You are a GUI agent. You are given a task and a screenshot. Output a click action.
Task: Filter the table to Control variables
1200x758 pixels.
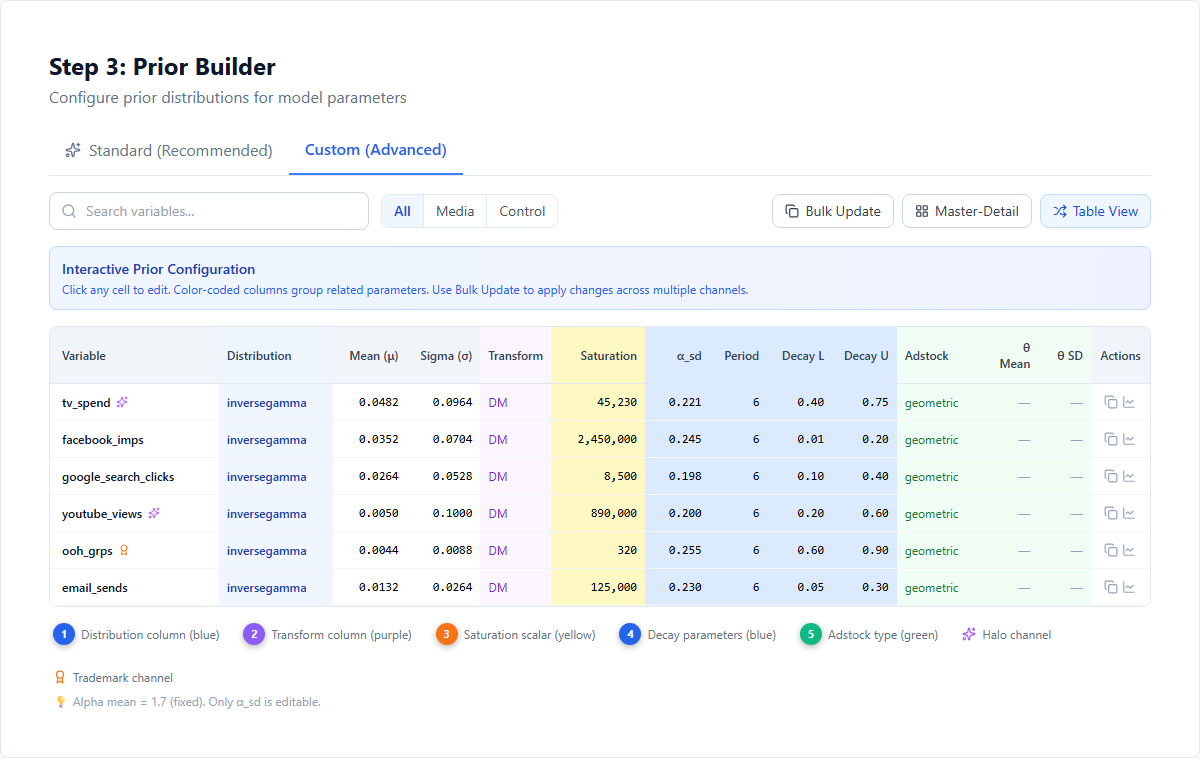tap(522, 211)
